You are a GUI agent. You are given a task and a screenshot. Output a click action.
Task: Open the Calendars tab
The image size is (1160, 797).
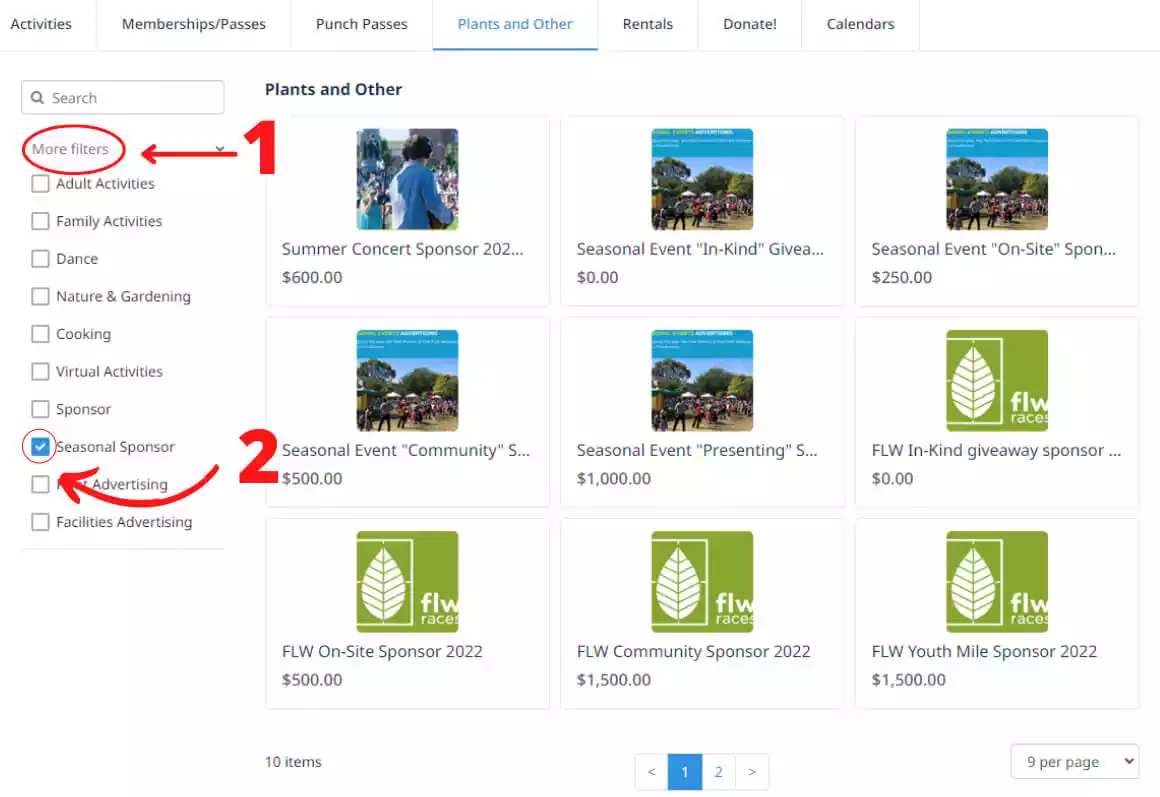pos(860,24)
